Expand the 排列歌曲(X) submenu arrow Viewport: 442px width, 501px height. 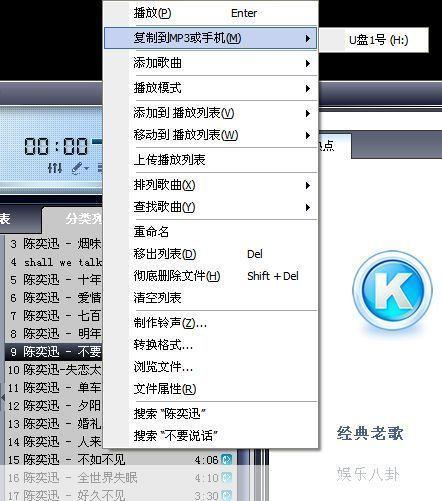[x=308, y=185]
